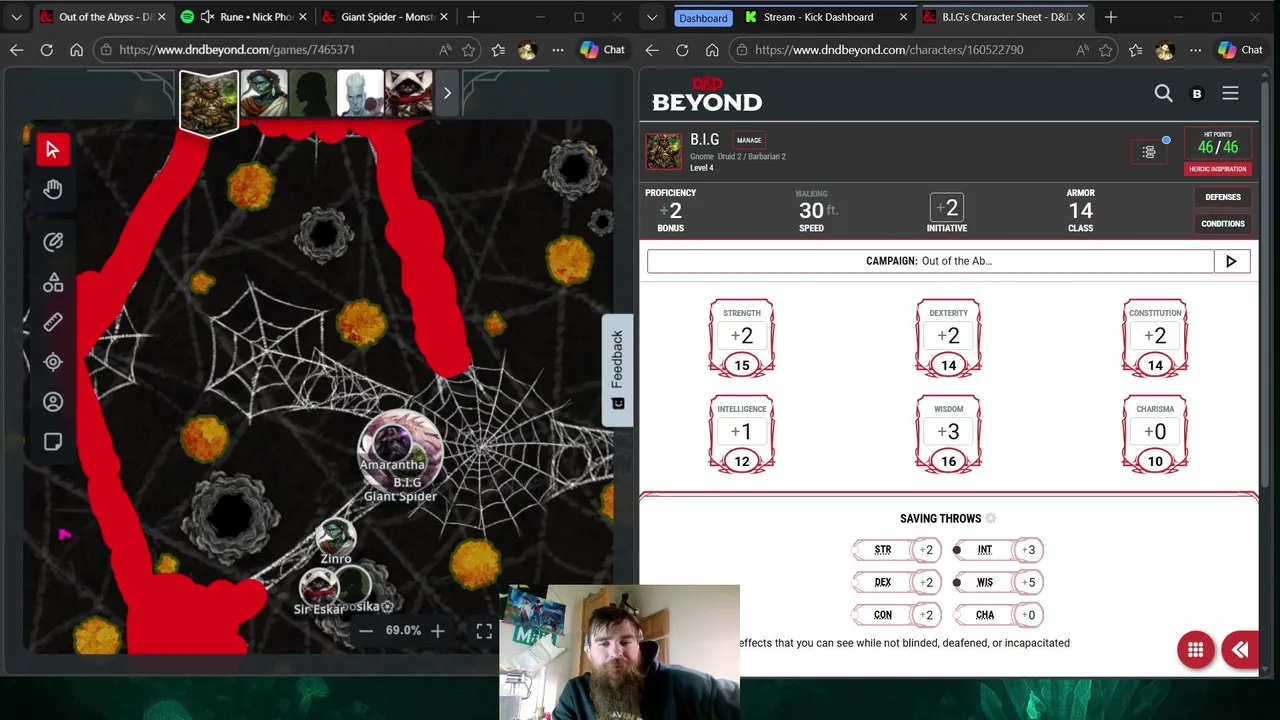Viewport: 1280px width, 720px height.
Task: Roll the INT saving throw +3
Action: 1028,550
